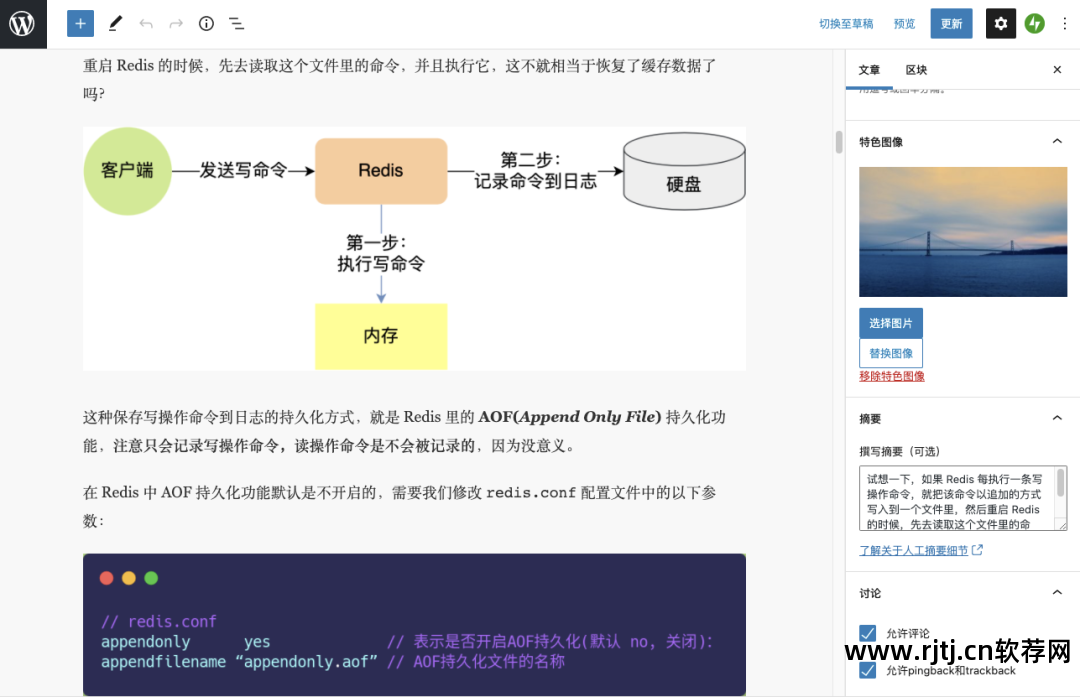Collapse the 特色图像 panel

(1057, 141)
